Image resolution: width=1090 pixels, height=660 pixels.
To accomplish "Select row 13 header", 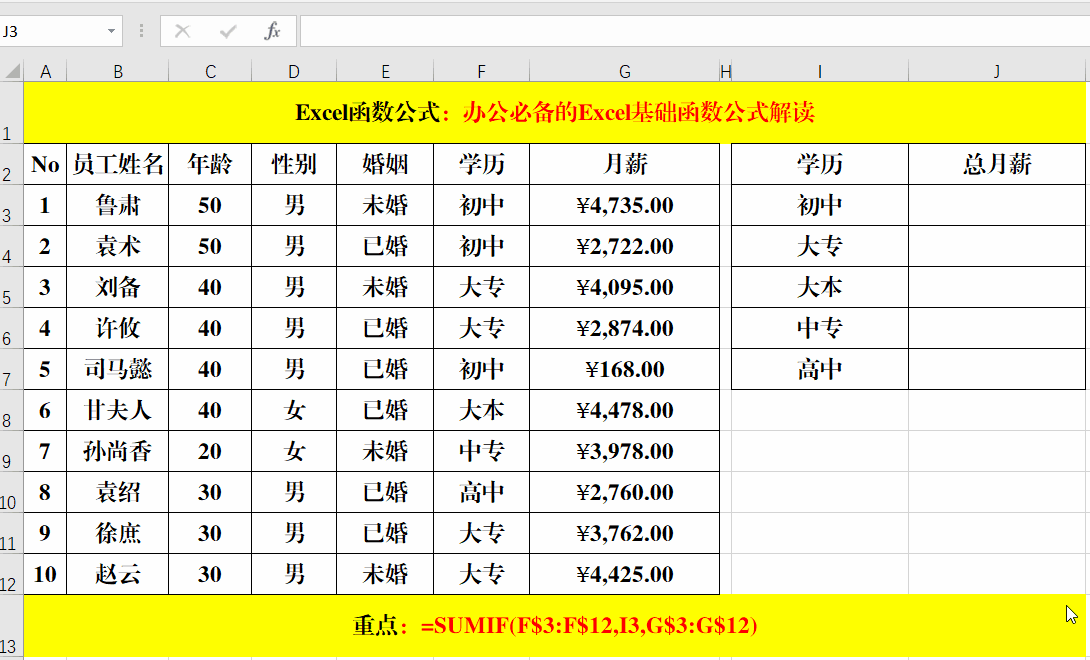I will tap(11, 626).
